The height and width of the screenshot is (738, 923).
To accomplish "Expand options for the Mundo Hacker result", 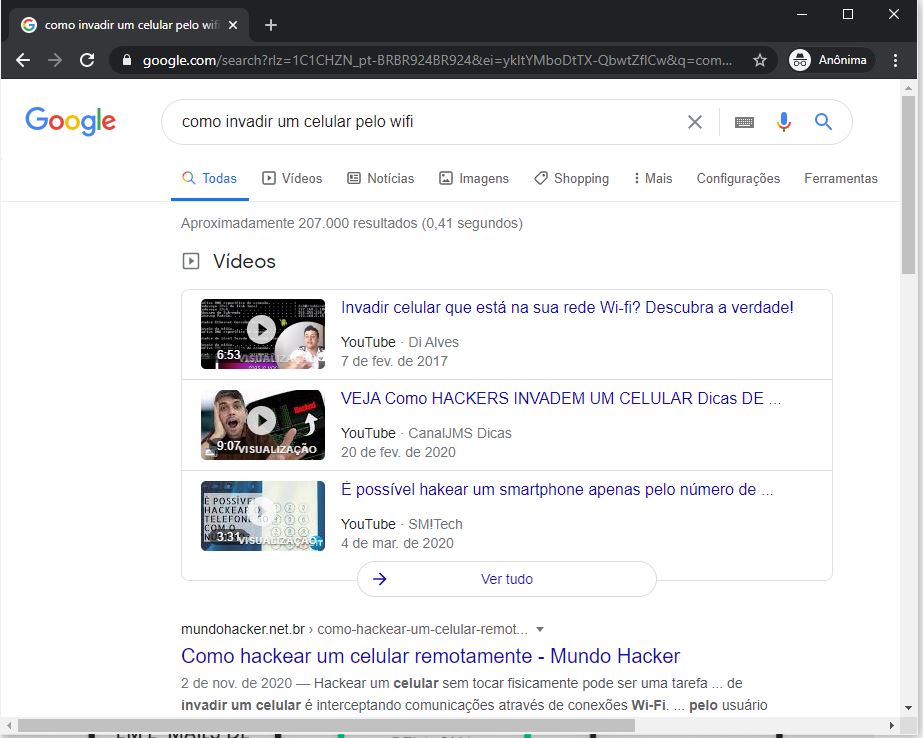I will click(539, 628).
